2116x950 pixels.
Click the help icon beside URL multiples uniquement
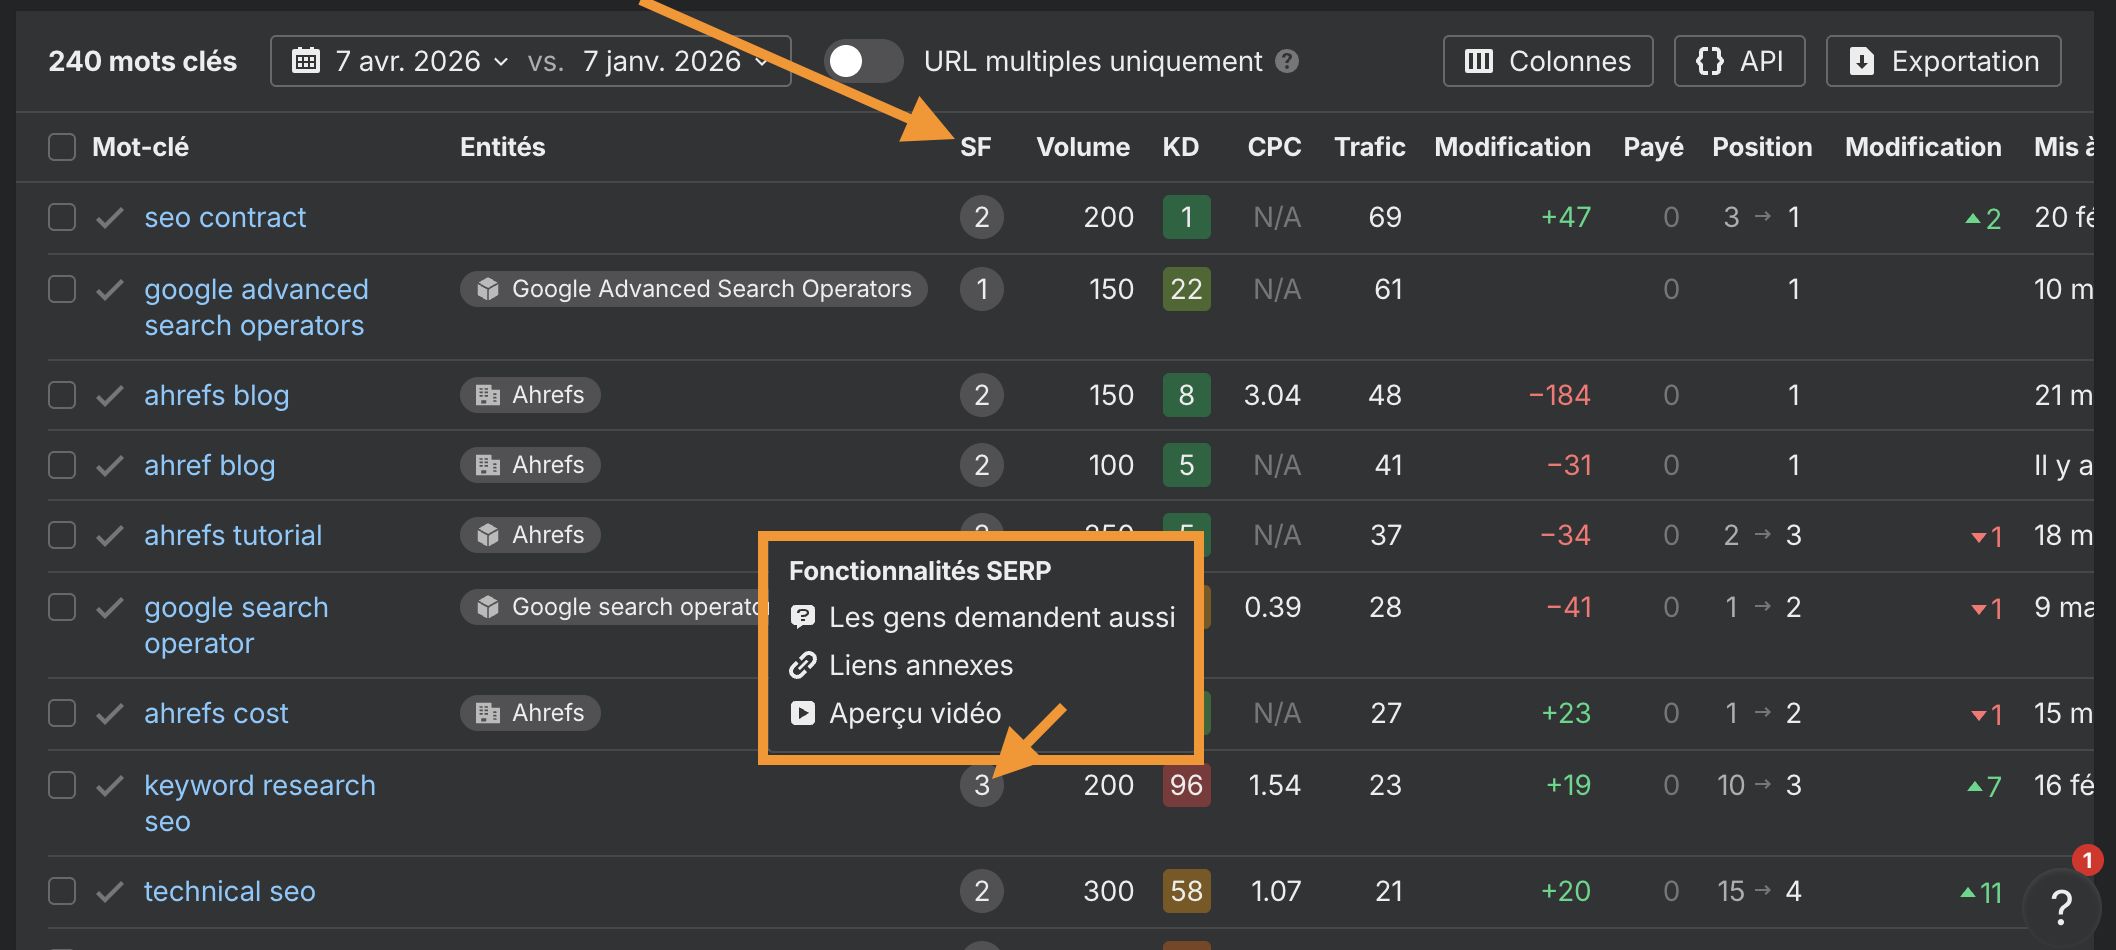(1289, 61)
